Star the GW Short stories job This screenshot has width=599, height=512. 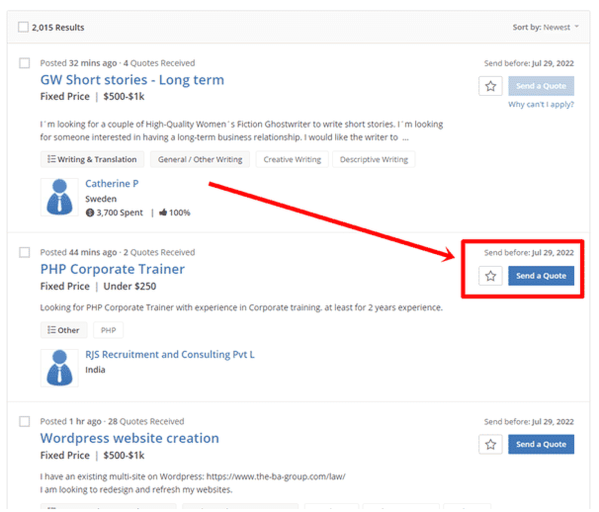490,86
